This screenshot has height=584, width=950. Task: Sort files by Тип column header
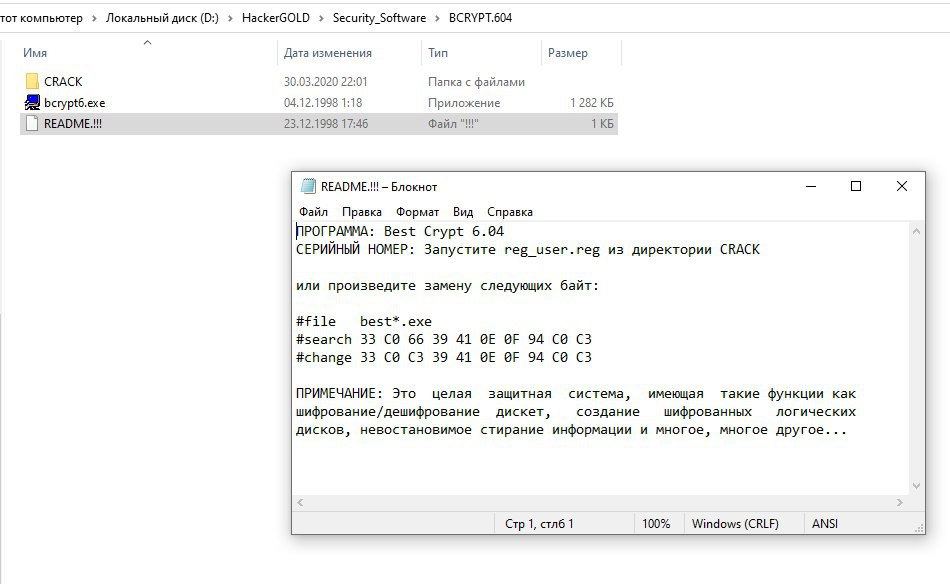click(438, 53)
